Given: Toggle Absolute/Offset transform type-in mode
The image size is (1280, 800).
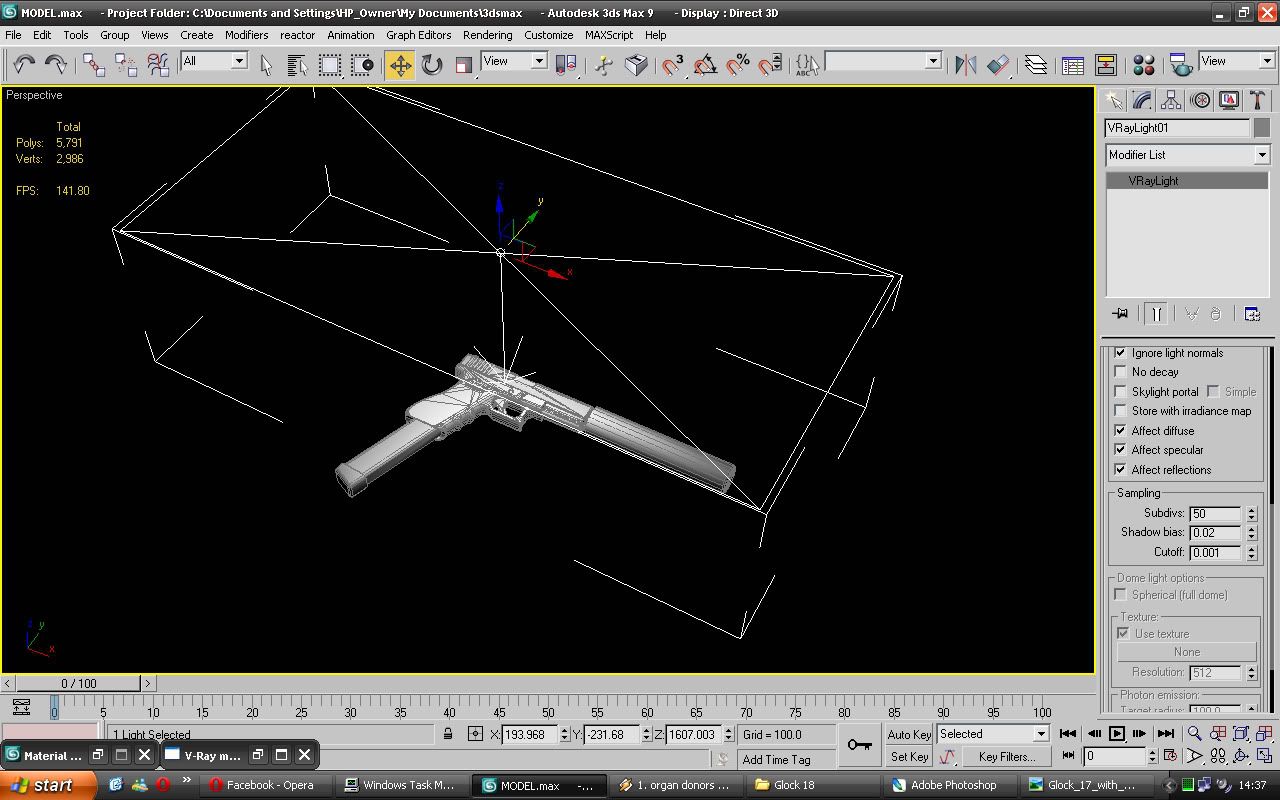Looking at the screenshot, I should 475,734.
